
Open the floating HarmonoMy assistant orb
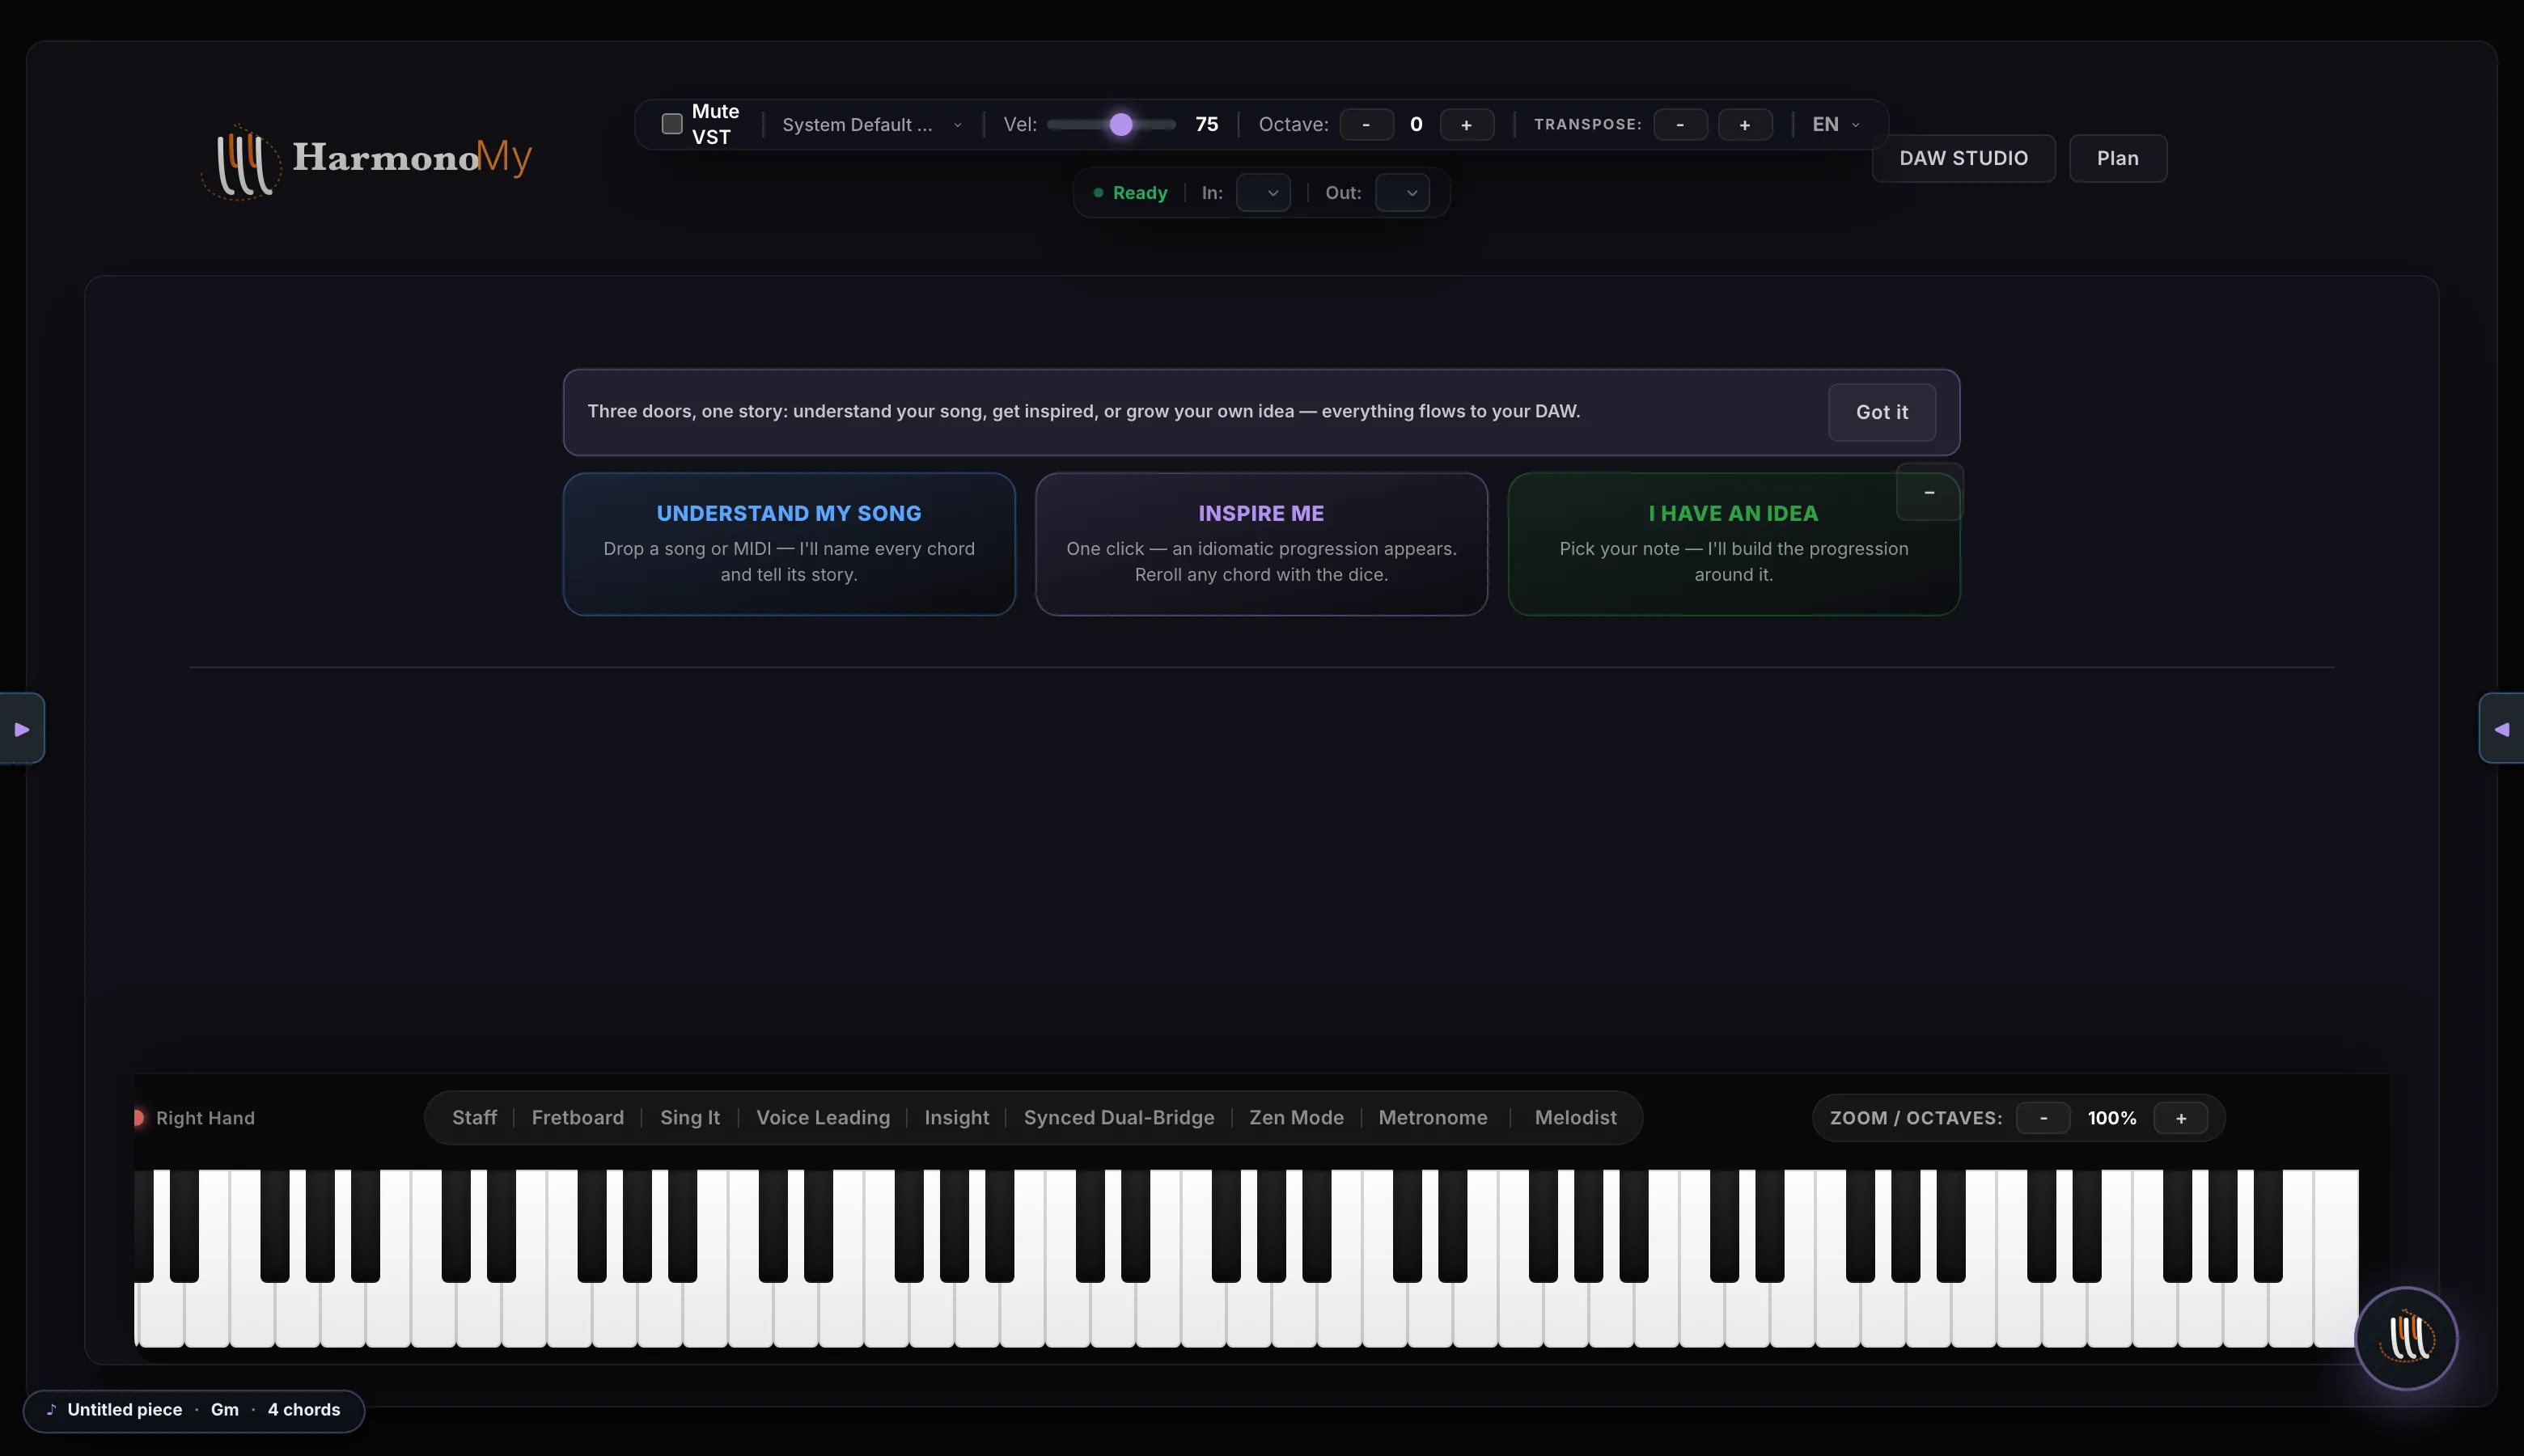2406,1338
